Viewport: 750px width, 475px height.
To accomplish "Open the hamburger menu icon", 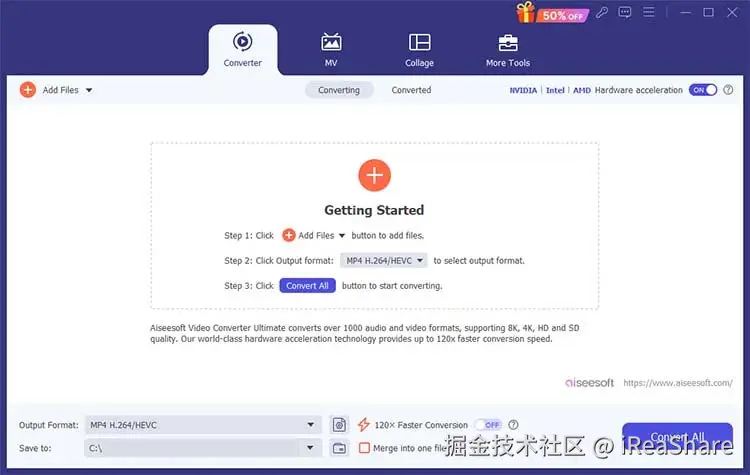I will (649, 11).
